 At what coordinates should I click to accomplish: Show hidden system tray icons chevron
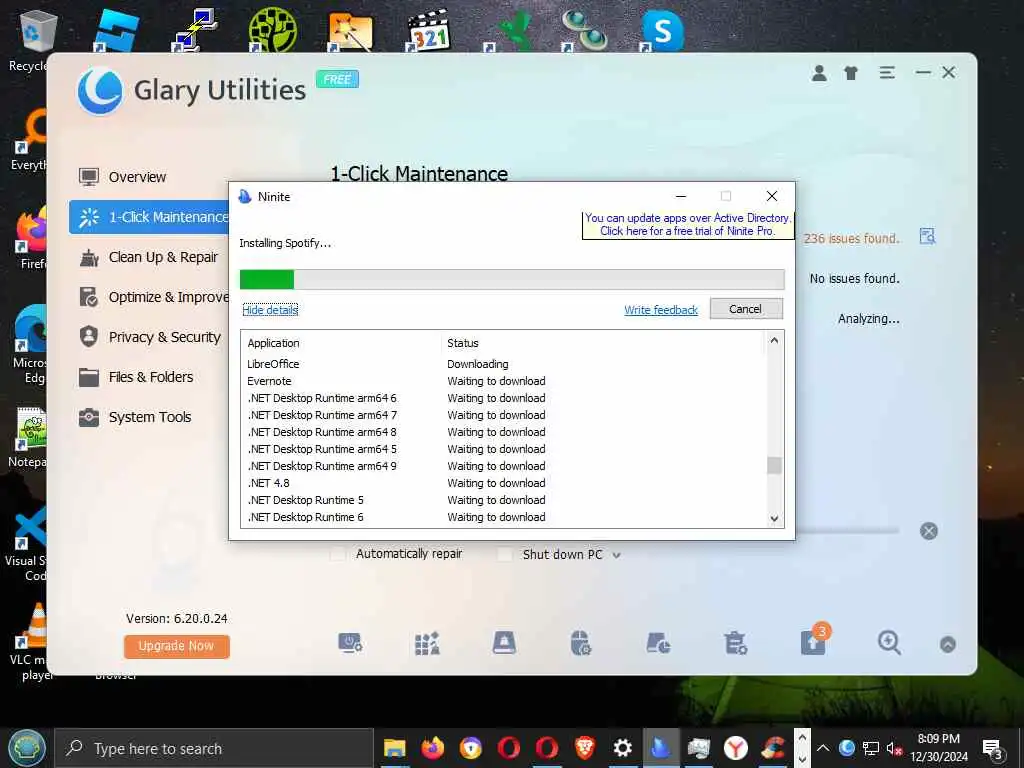coord(823,748)
